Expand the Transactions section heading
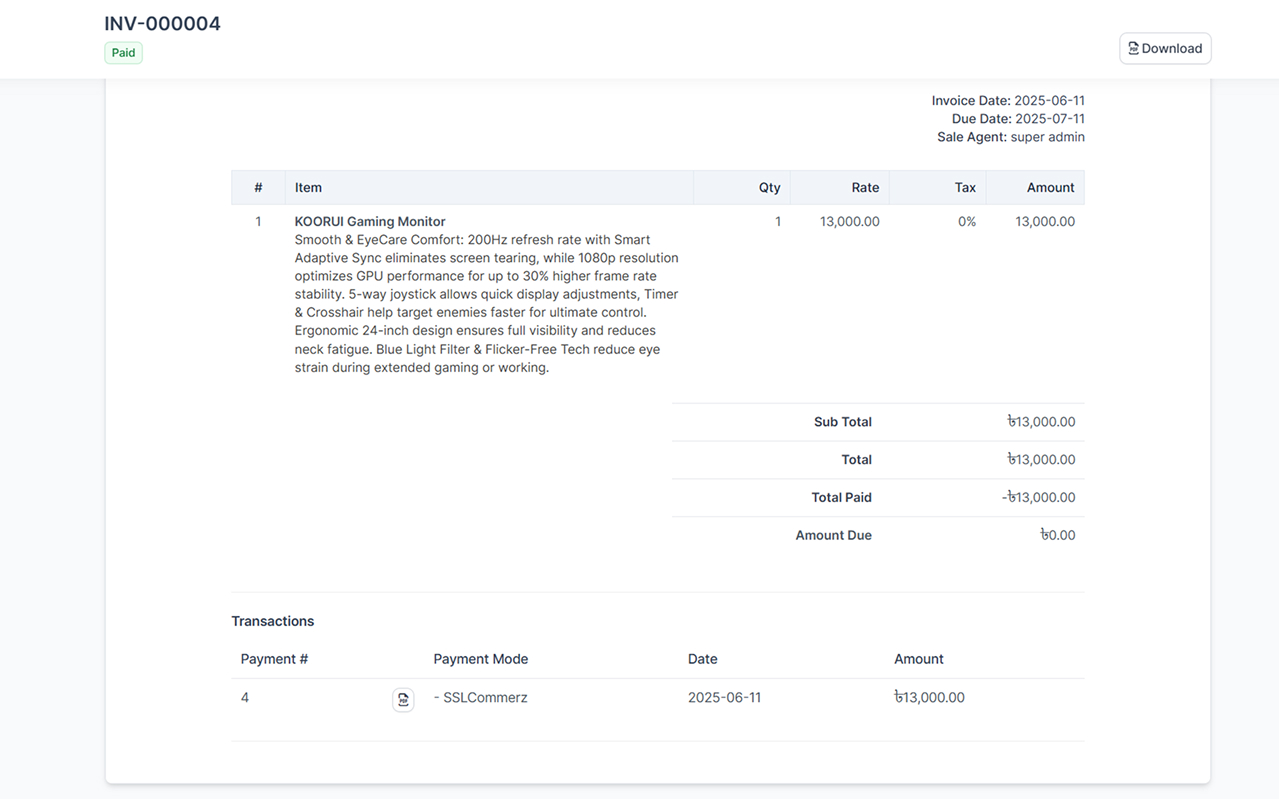The height and width of the screenshot is (799, 1279). [x=272, y=621]
